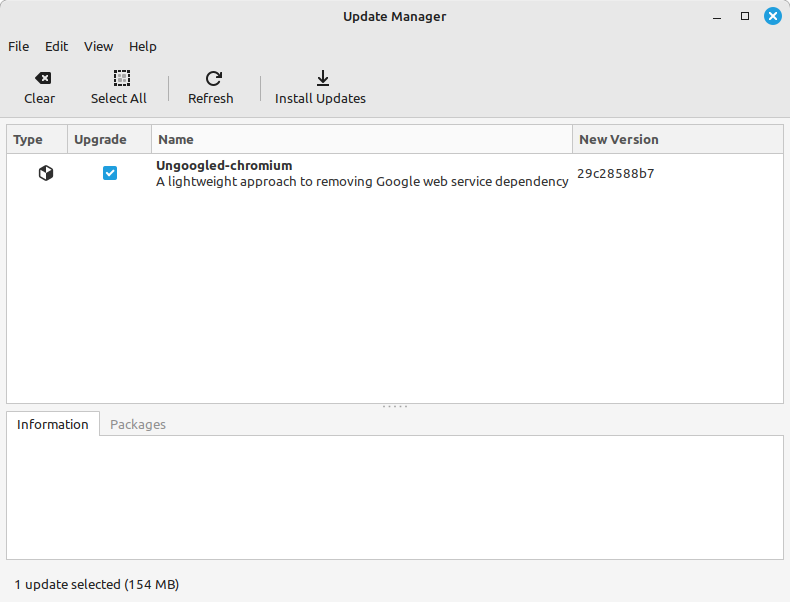Viewport: 790px width, 602px height.
Task: Open the File menu
Action: click(19, 46)
